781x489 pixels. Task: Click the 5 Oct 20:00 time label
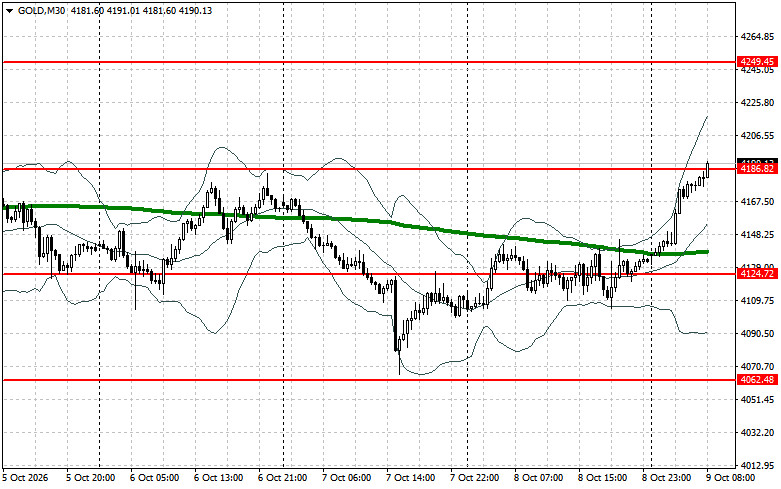click(x=91, y=478)
